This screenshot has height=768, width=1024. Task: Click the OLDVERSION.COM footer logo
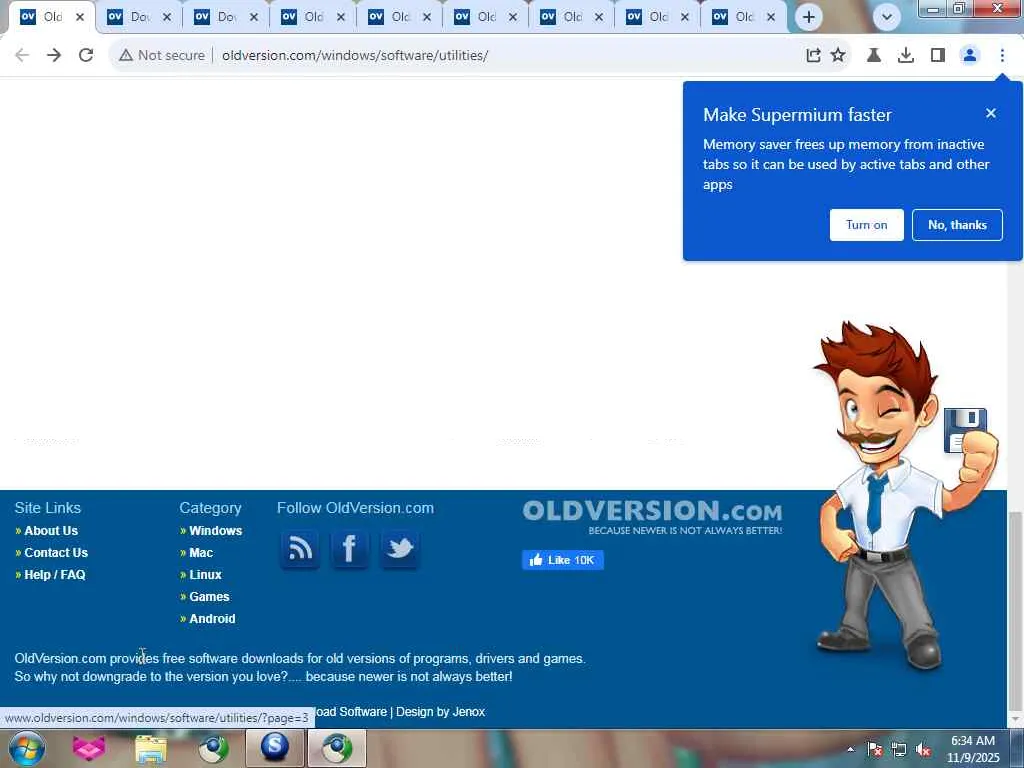(x=652, y=517)
